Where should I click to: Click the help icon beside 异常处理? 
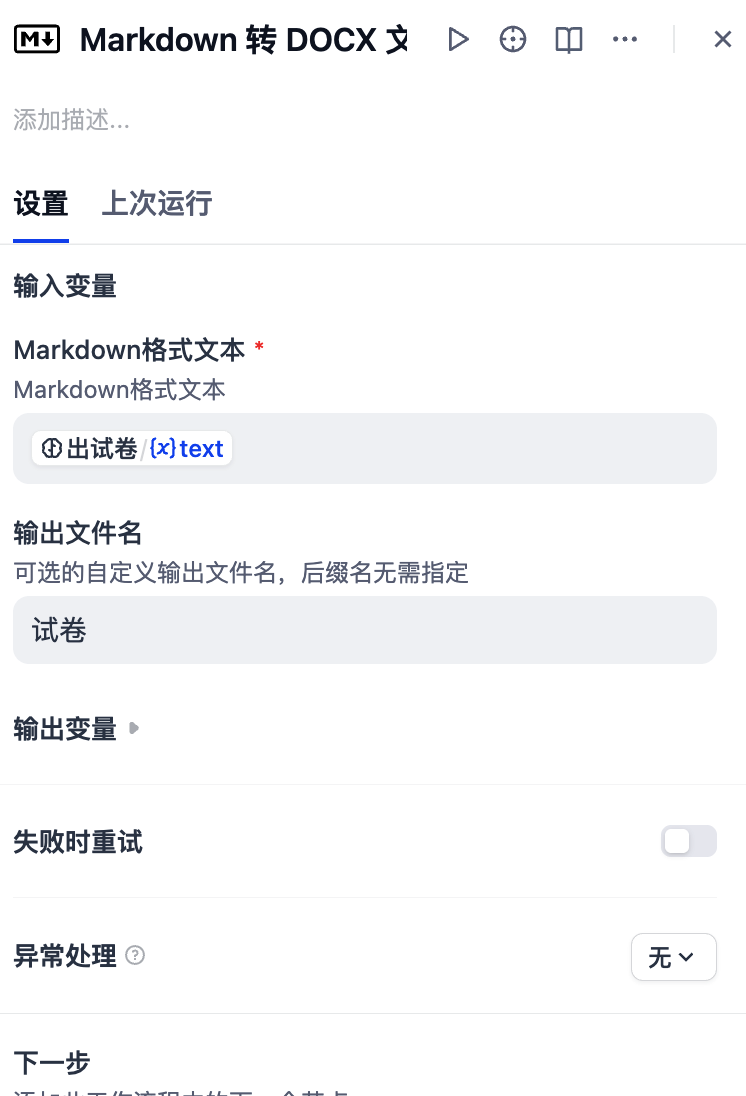pyautogui.click(x=136, y=956)
